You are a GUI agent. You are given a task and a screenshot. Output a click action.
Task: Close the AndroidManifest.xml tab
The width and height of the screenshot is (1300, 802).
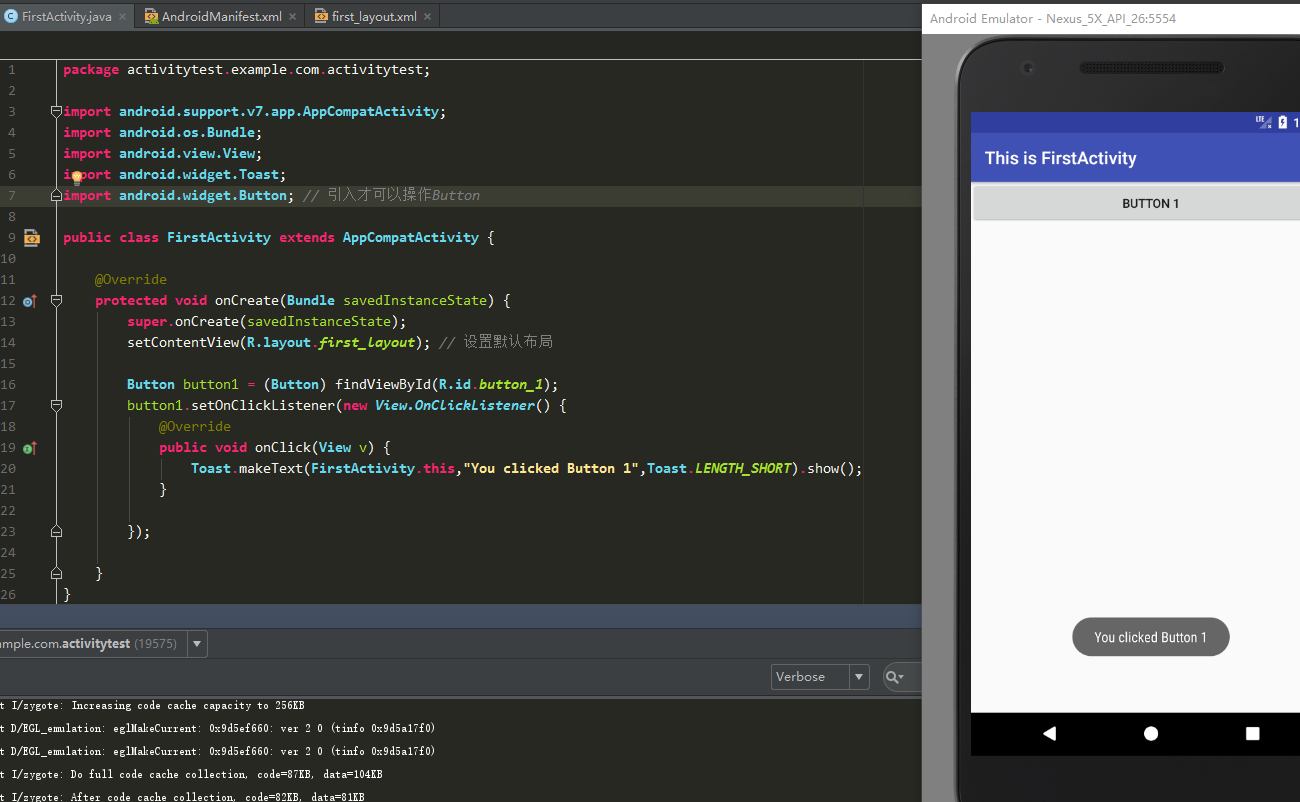(x=293, y=17)
